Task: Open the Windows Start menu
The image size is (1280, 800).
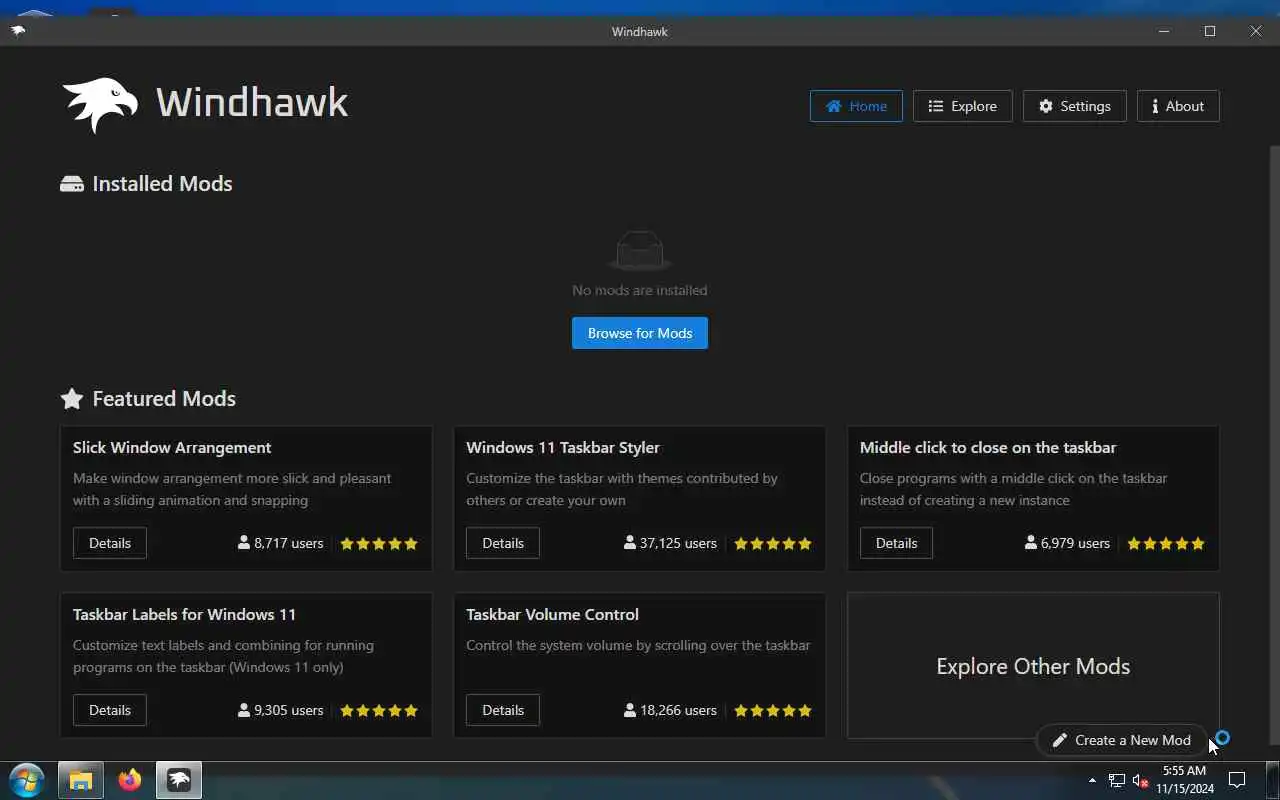Action: [27, 780]
